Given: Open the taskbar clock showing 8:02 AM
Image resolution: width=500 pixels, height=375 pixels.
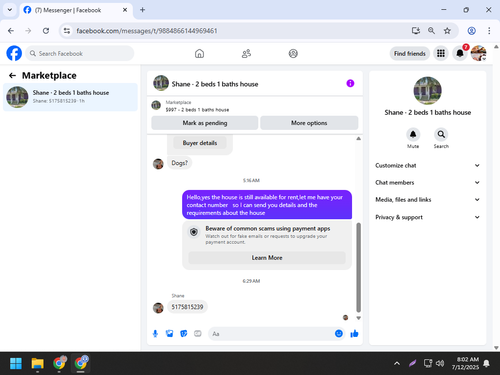Looking at the screenshot, I should tap(465, 363).
